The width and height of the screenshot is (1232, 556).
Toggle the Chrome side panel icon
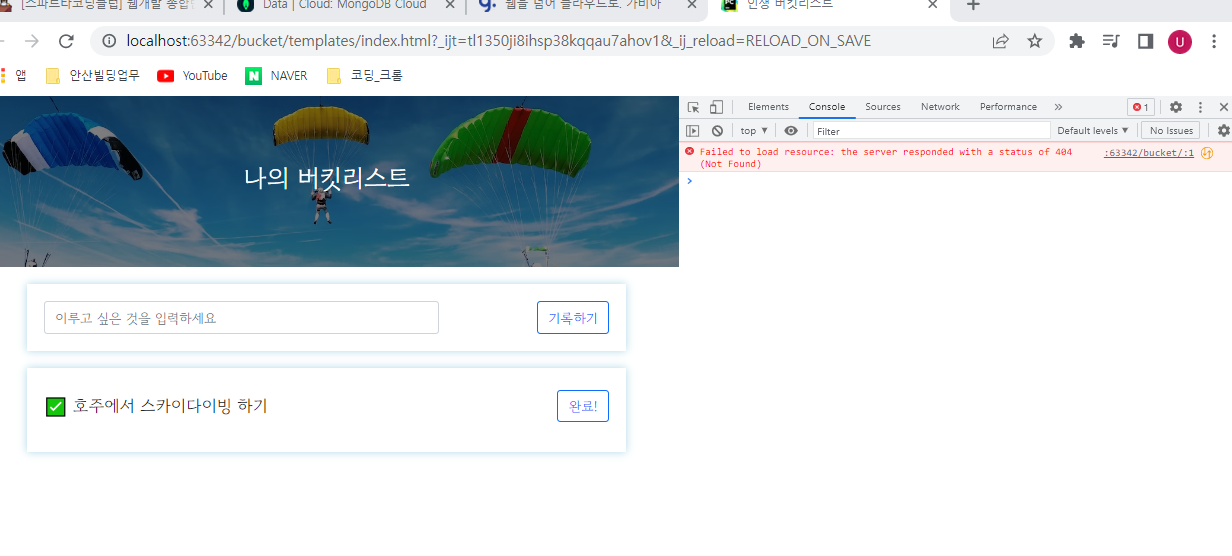[x=1145, y=41]
